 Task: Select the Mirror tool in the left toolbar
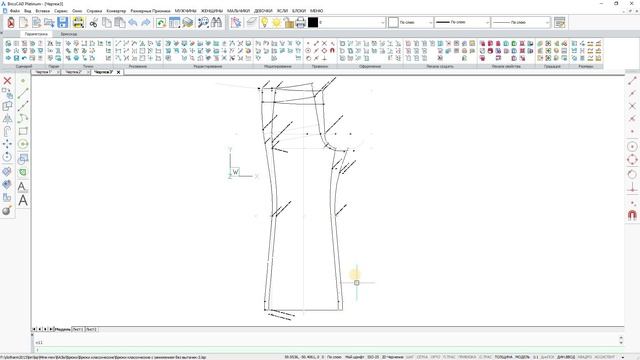tap(7, 119)
